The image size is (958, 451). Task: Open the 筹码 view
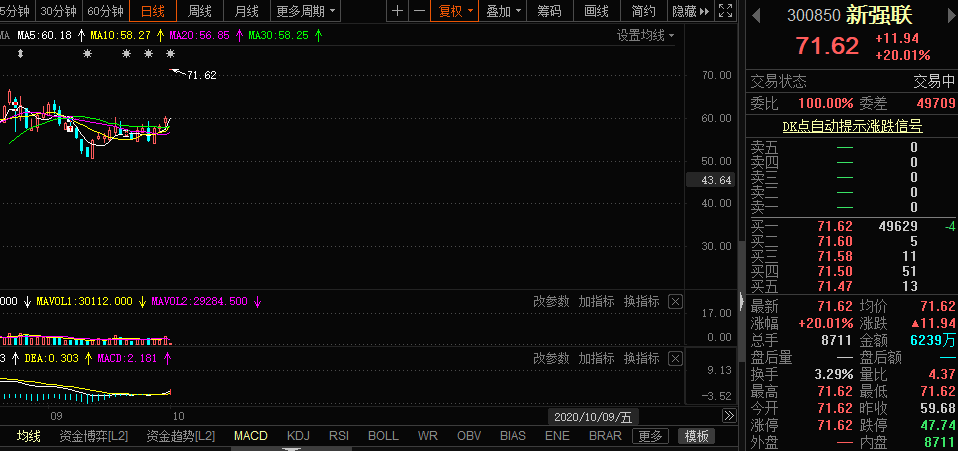point(550,11)
